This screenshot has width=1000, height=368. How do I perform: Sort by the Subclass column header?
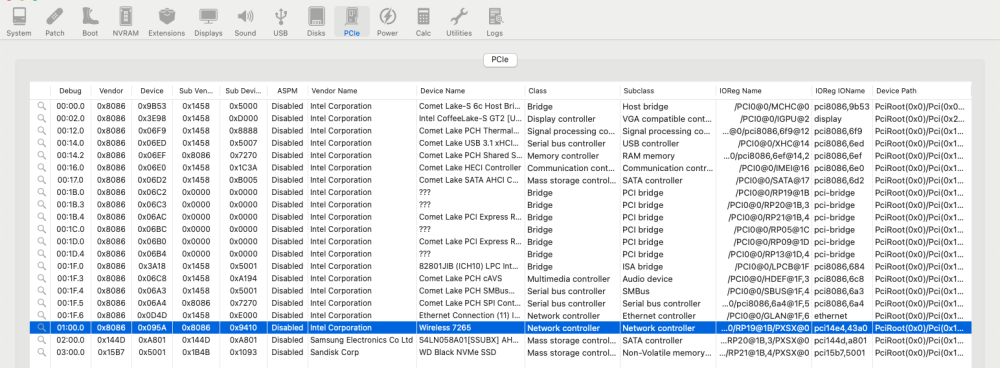click(668, 91)
